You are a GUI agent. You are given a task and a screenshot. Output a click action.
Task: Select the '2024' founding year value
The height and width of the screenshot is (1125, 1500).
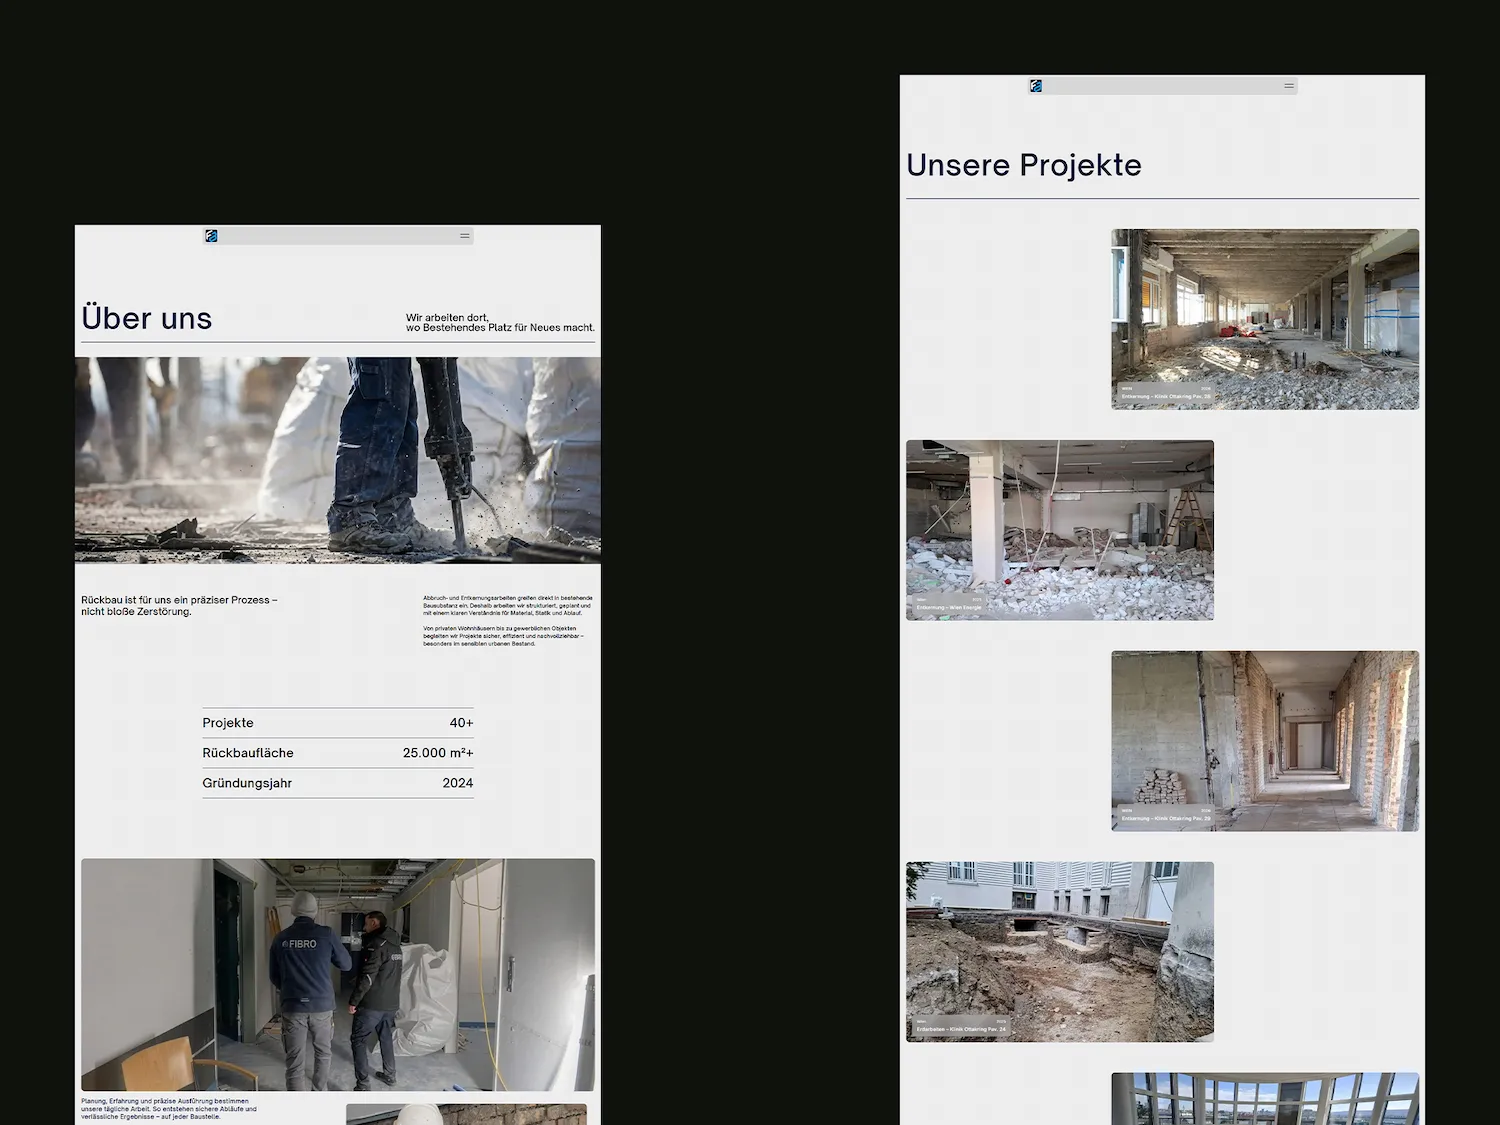pyautogui.click(x=458, y=783)
